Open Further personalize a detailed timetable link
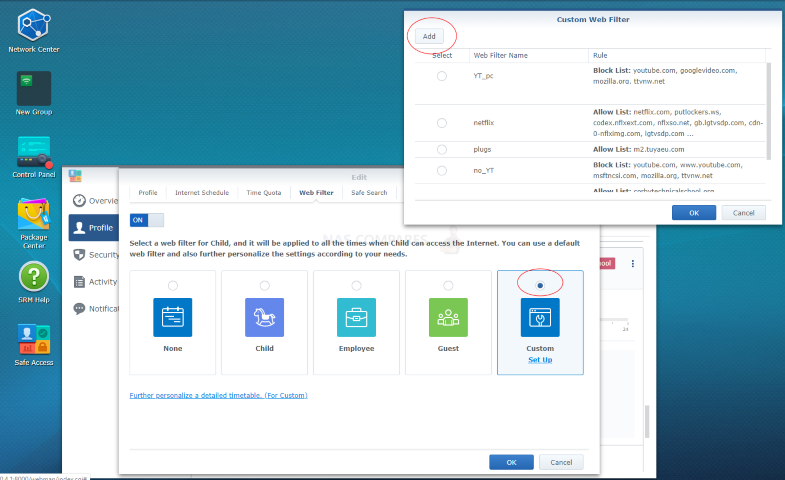This screenshot has width=785, height=480. coord(218,395)
